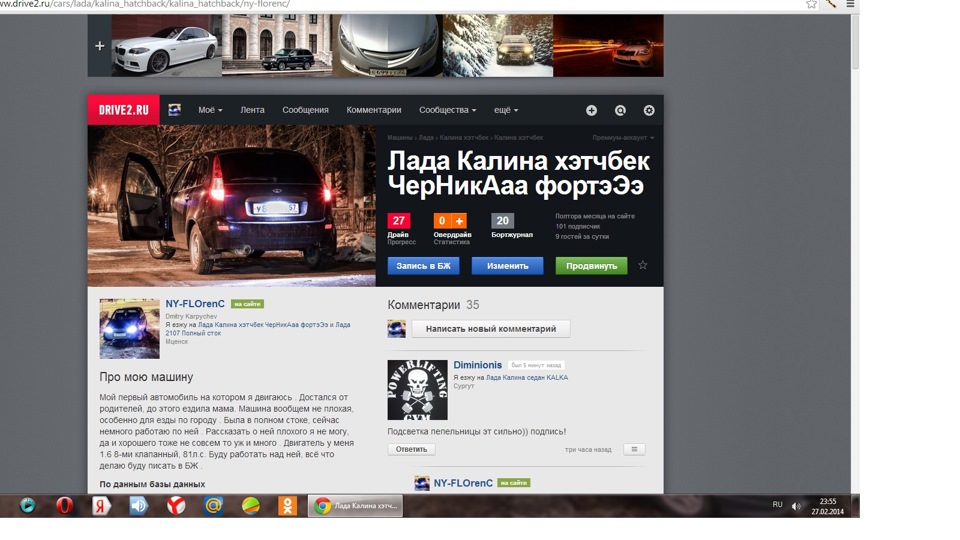Click the orange plus next to Овердрайв counter
The width and height of the screenshot is (960, 540).
tap(459, 220)
